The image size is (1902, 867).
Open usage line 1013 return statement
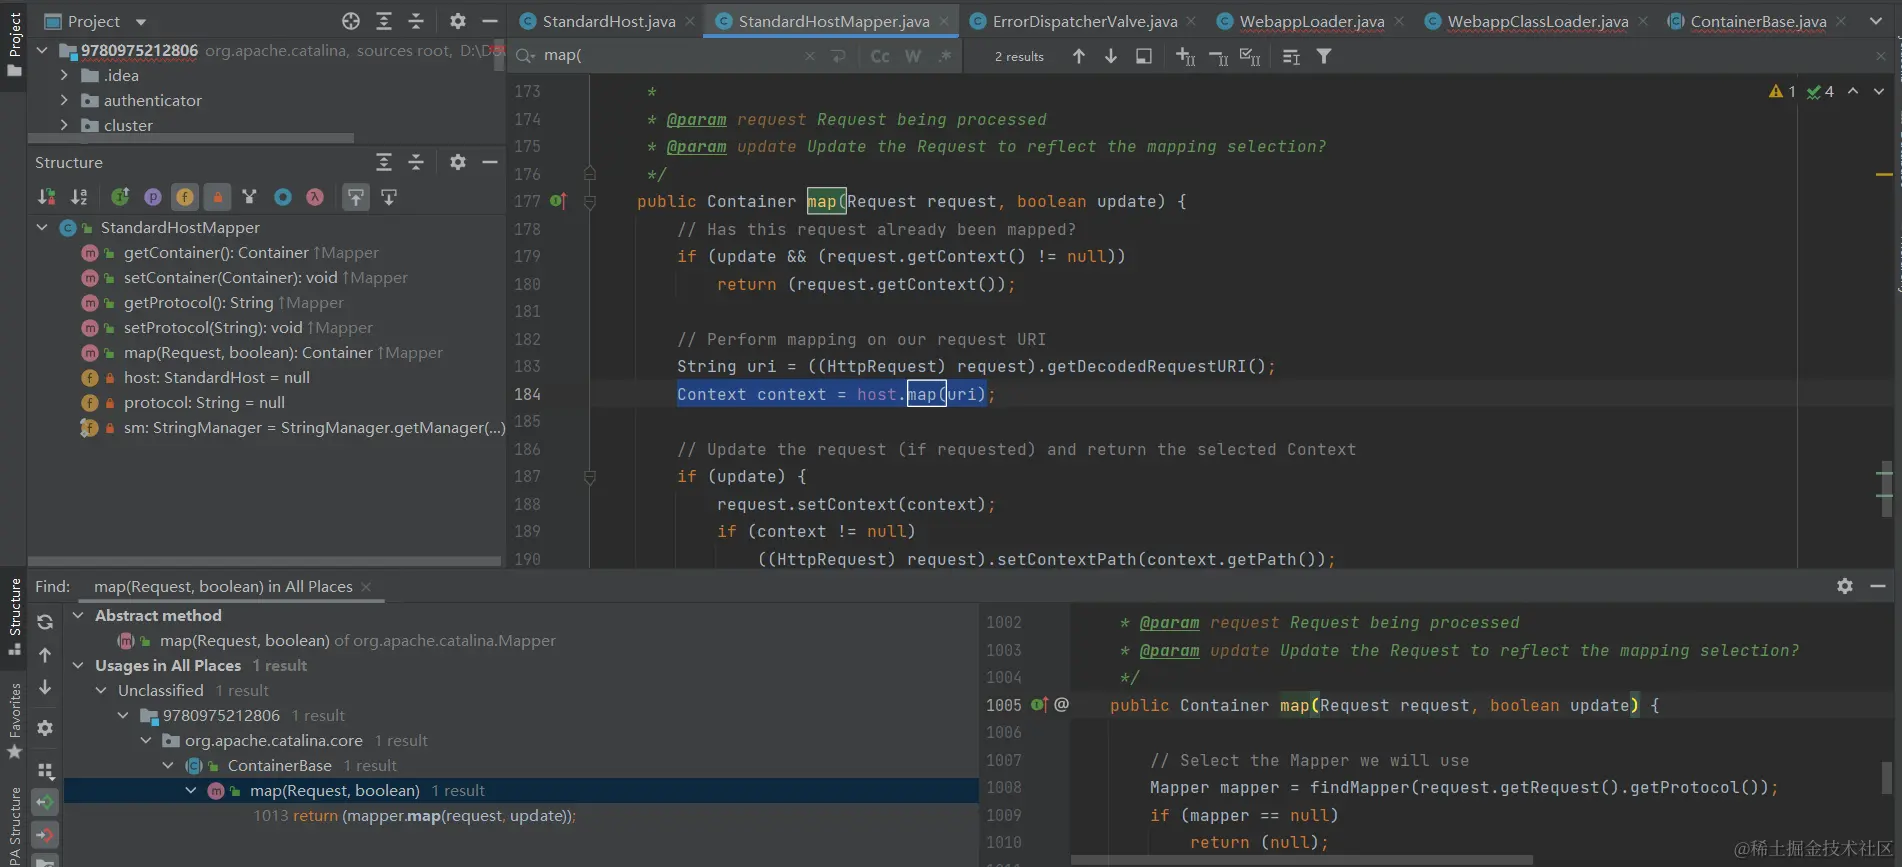pos(414,815)
